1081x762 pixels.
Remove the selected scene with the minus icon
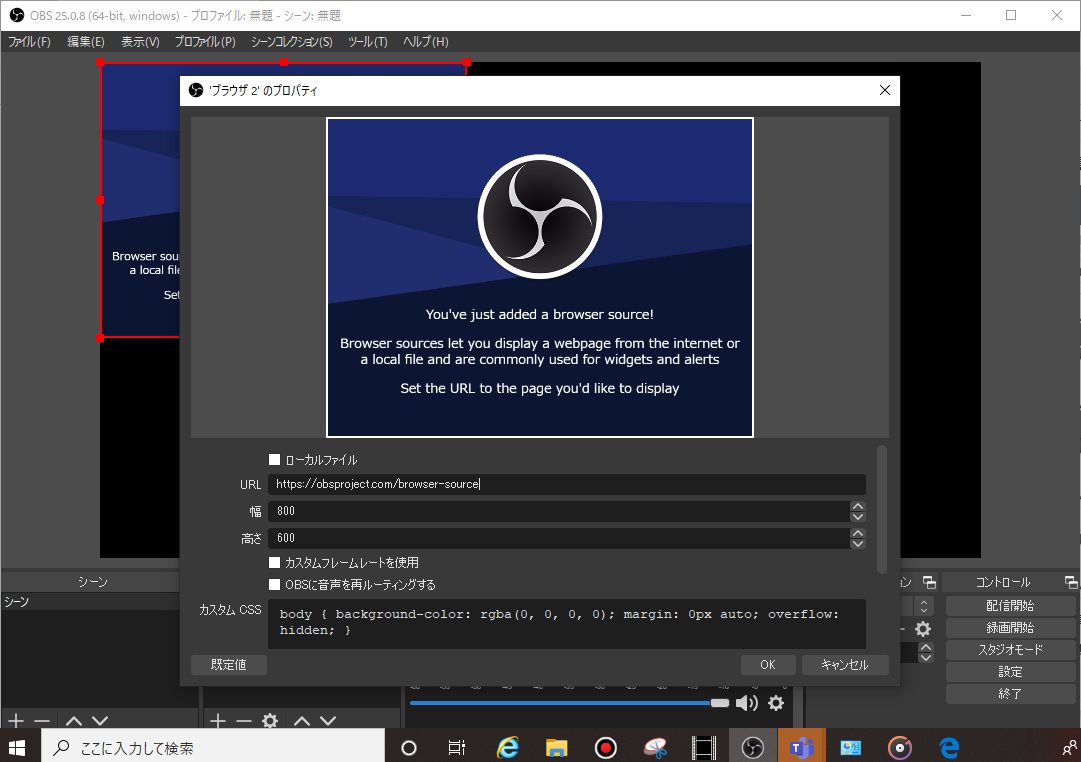pyautogui.click(x=42, y=721)
